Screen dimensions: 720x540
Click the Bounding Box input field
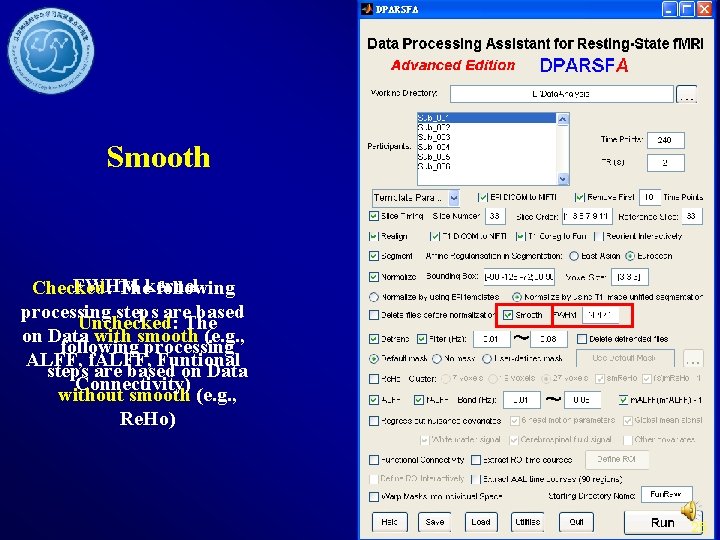pyautogui.click(x=519, y=277)
